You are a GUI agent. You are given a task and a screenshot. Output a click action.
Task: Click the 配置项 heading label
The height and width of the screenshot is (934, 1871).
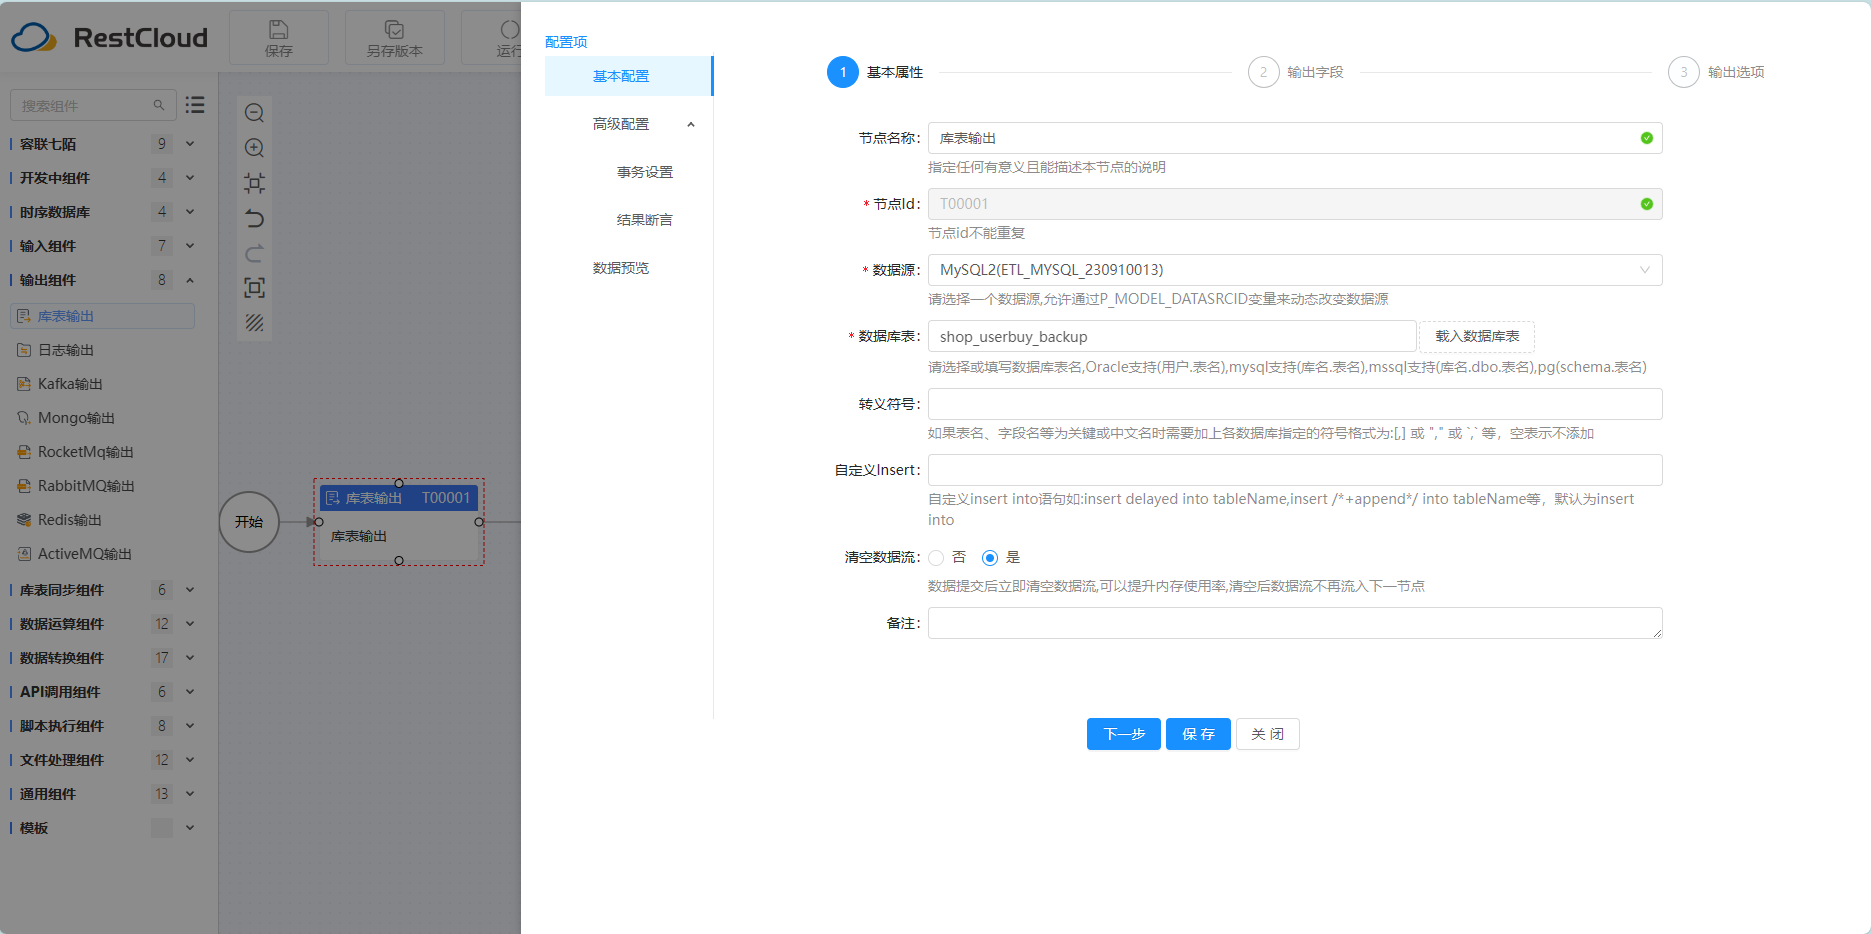tap(566, 42)
